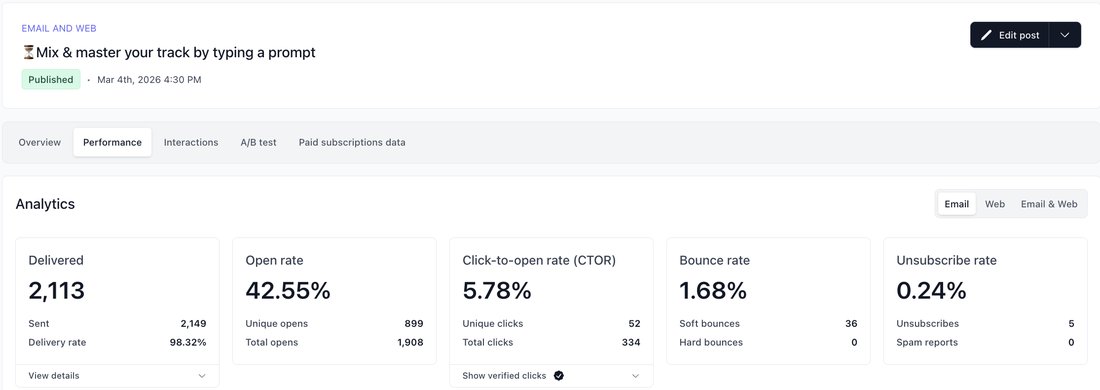Click the Edit post button label
The height and width of the screenshot is (390, 1100).
[x=1019, y=35]
